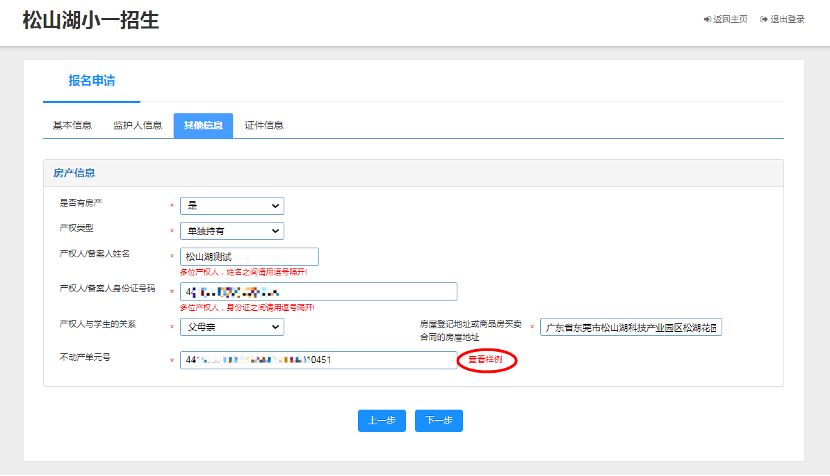Focus the 产权人/备案人身份证号 input field
Image resolution: width=830 pixels, height=476 pixels.
318,292
